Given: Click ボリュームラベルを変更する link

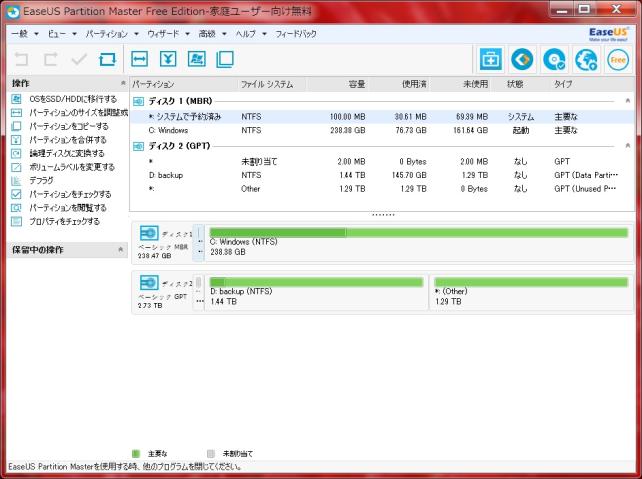Looking at the screenshot, I should (72, 167).
